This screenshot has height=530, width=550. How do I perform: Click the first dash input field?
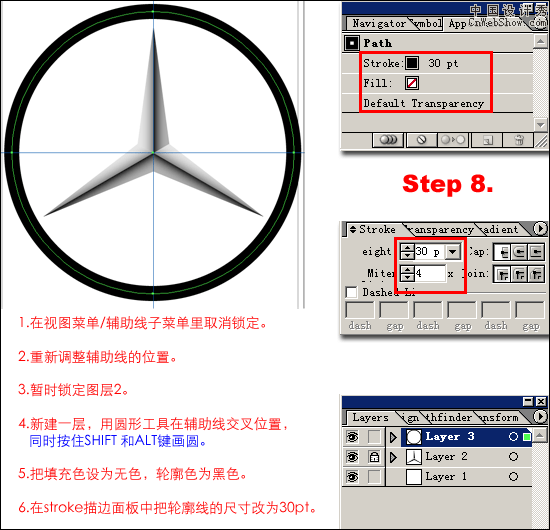[x=360, y=310]
